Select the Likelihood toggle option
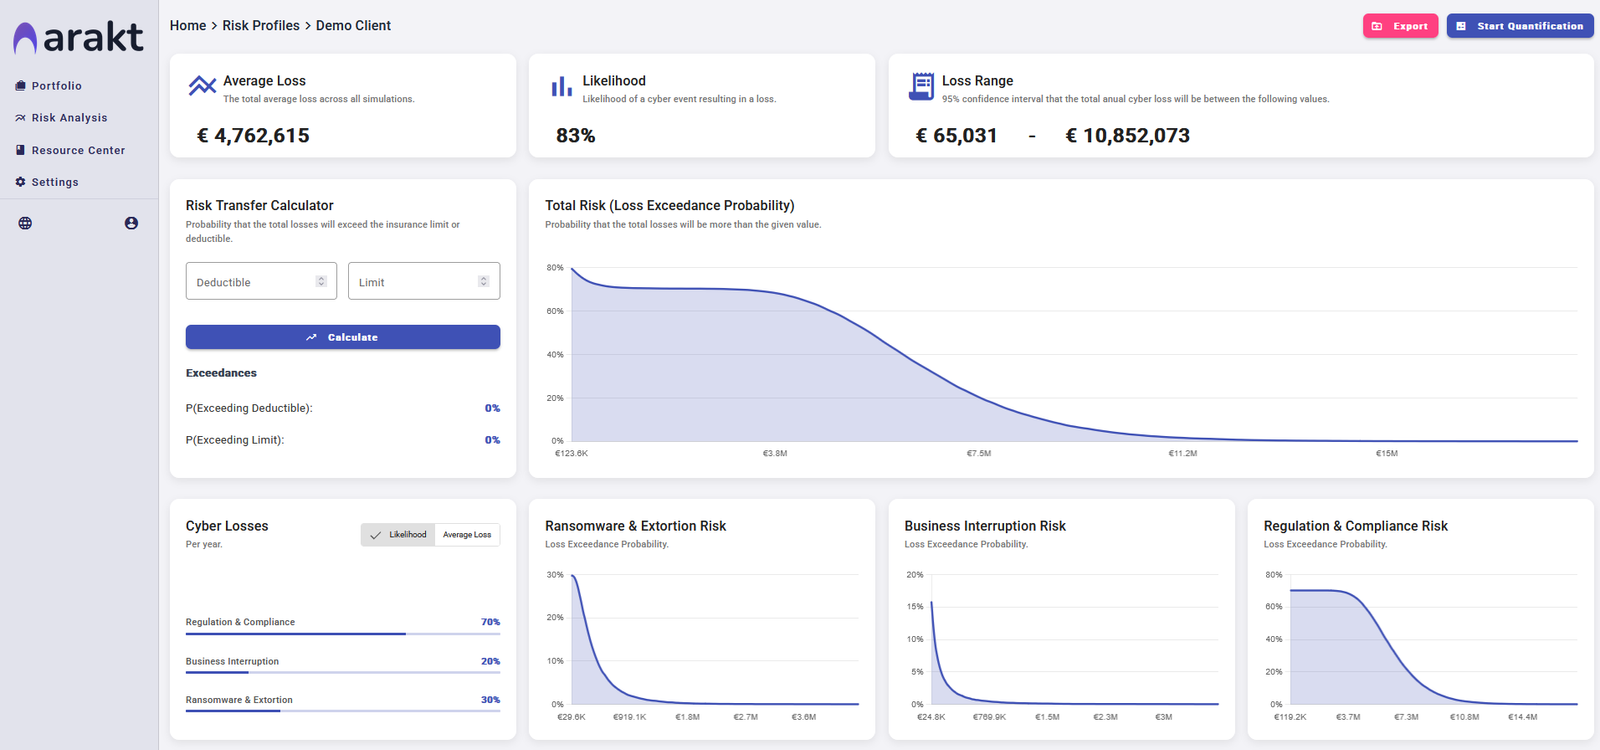 click(399, 535)
